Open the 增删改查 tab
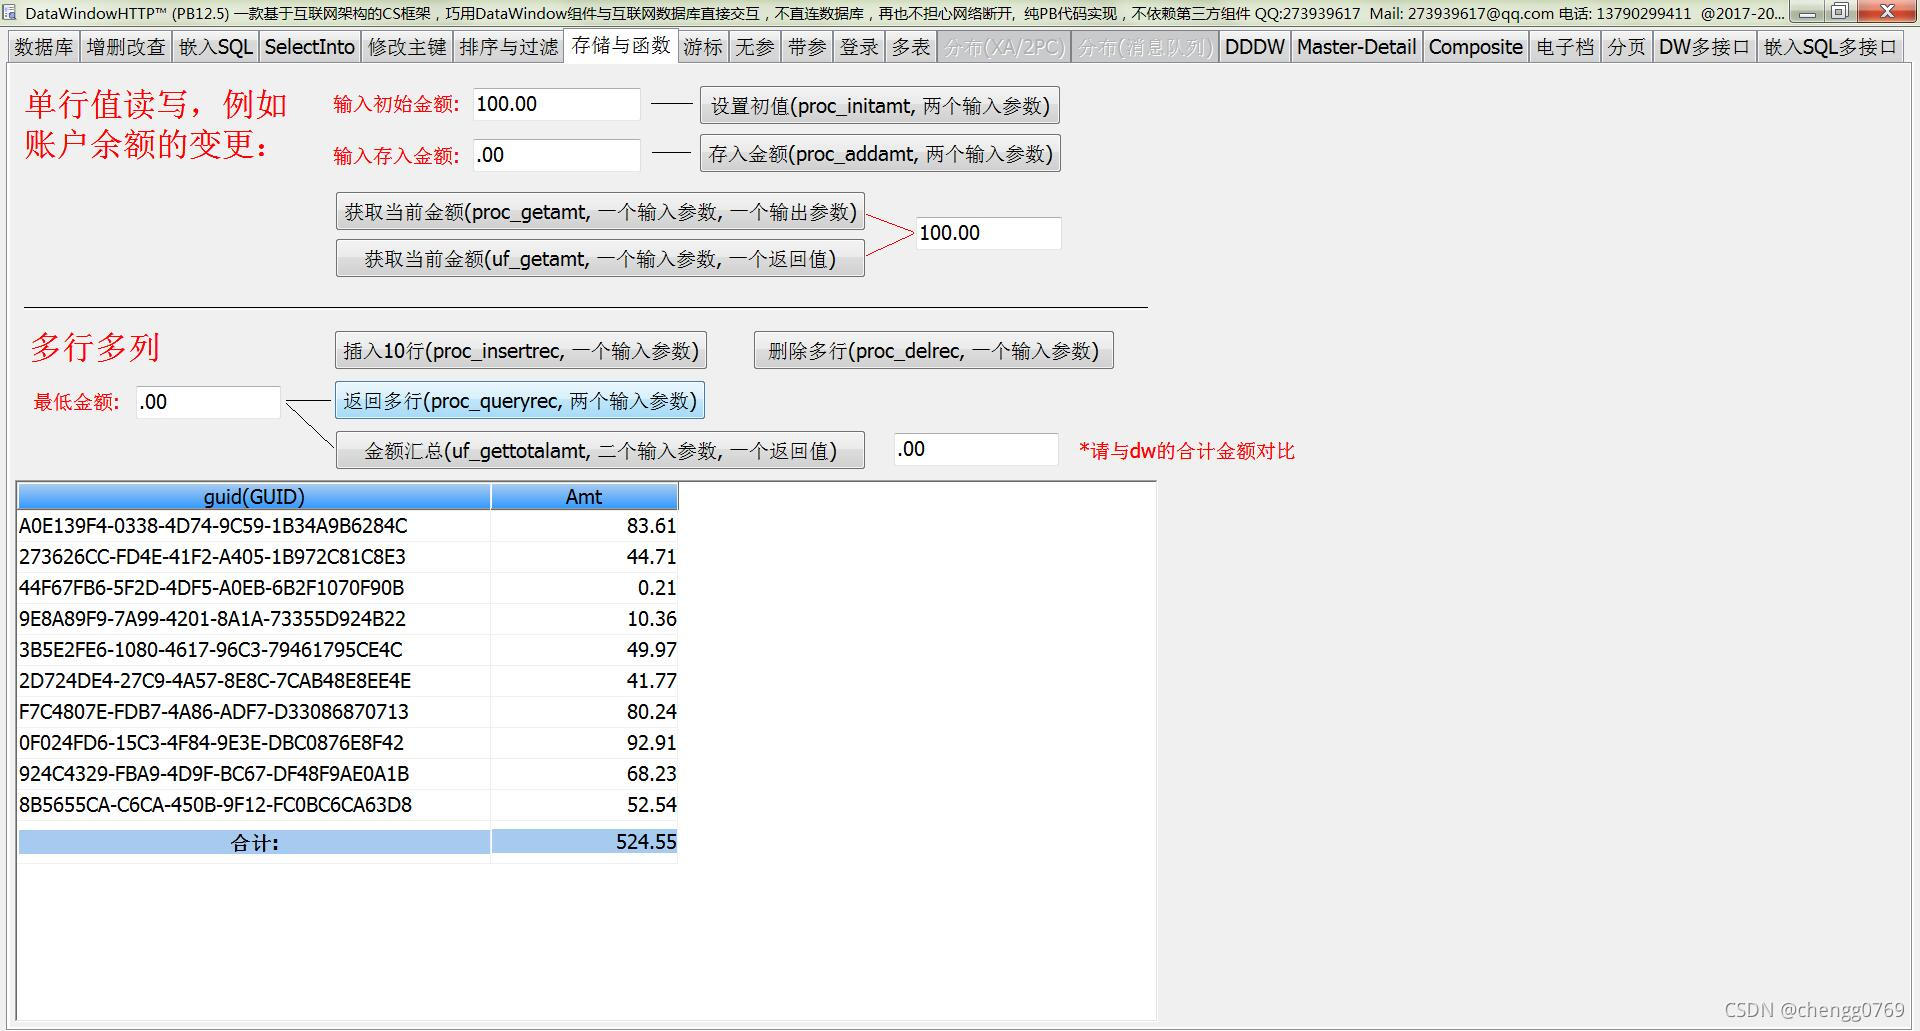The width and height of the screenshot is (1920, 1031). tap(126, 47)
